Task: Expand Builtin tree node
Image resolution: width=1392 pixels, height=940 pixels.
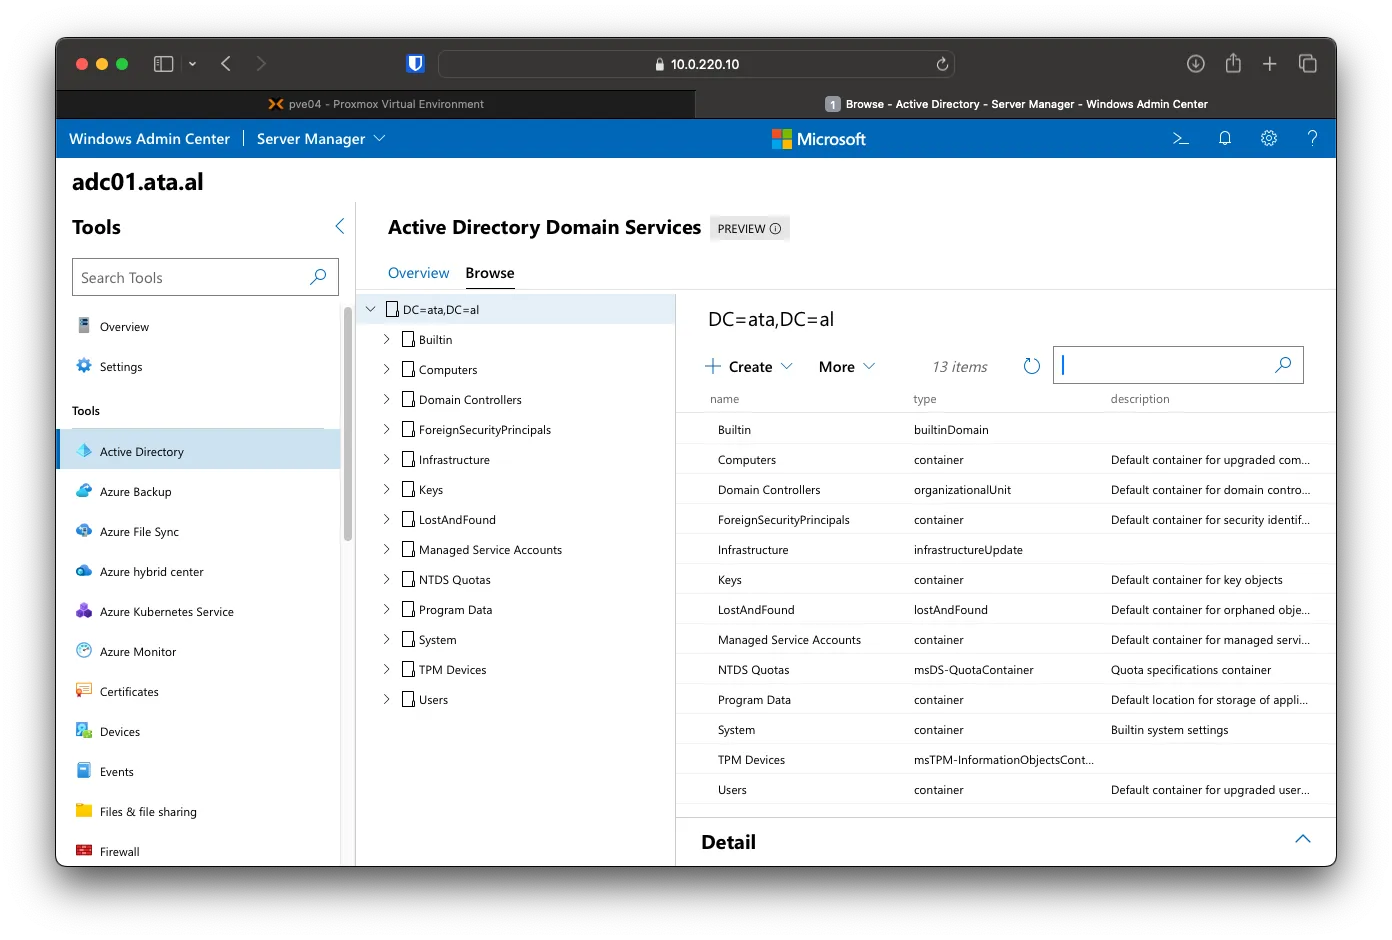Action: pyautogui.click(x=387, y=339)
